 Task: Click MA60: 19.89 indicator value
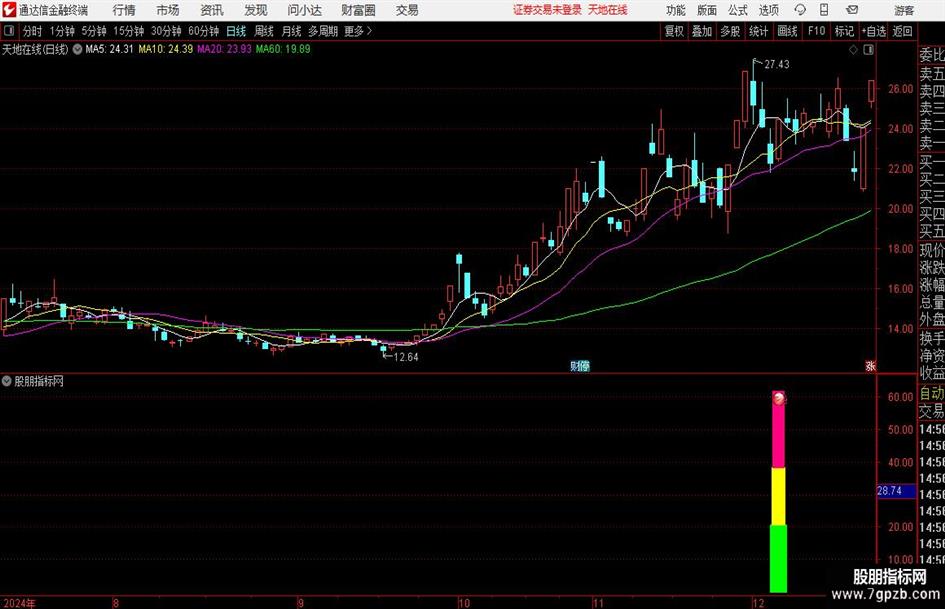tap(283, 49)
